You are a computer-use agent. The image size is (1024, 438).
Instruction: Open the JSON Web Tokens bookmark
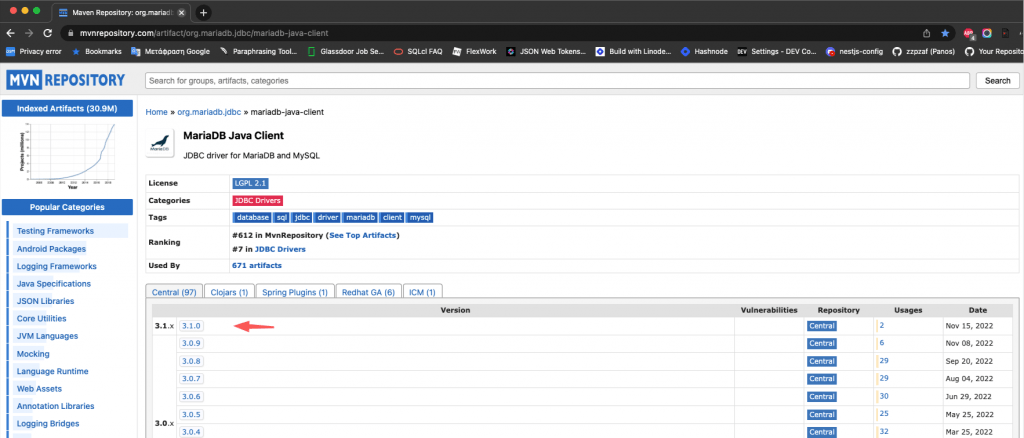(x=547, y=51)
